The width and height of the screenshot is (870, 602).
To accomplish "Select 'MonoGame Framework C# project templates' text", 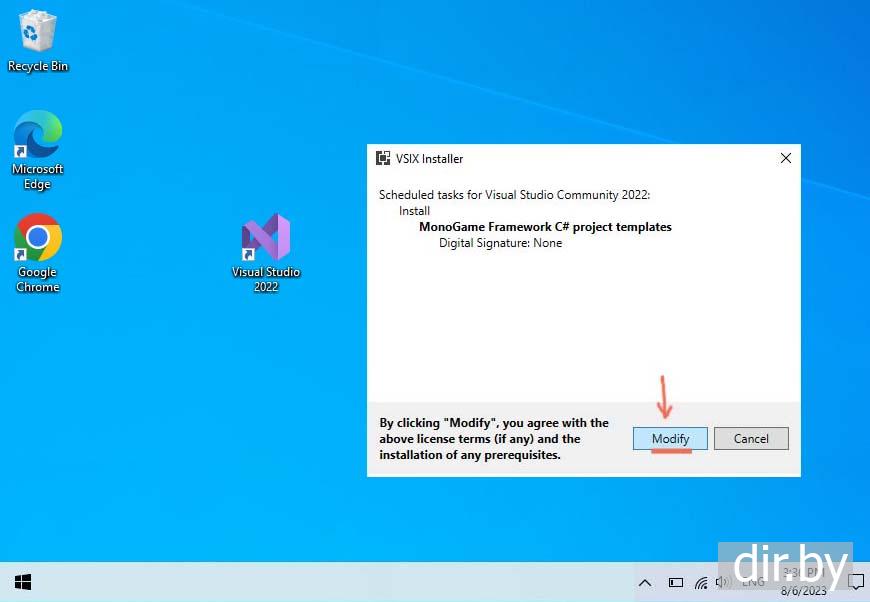I will coord(545,227).
